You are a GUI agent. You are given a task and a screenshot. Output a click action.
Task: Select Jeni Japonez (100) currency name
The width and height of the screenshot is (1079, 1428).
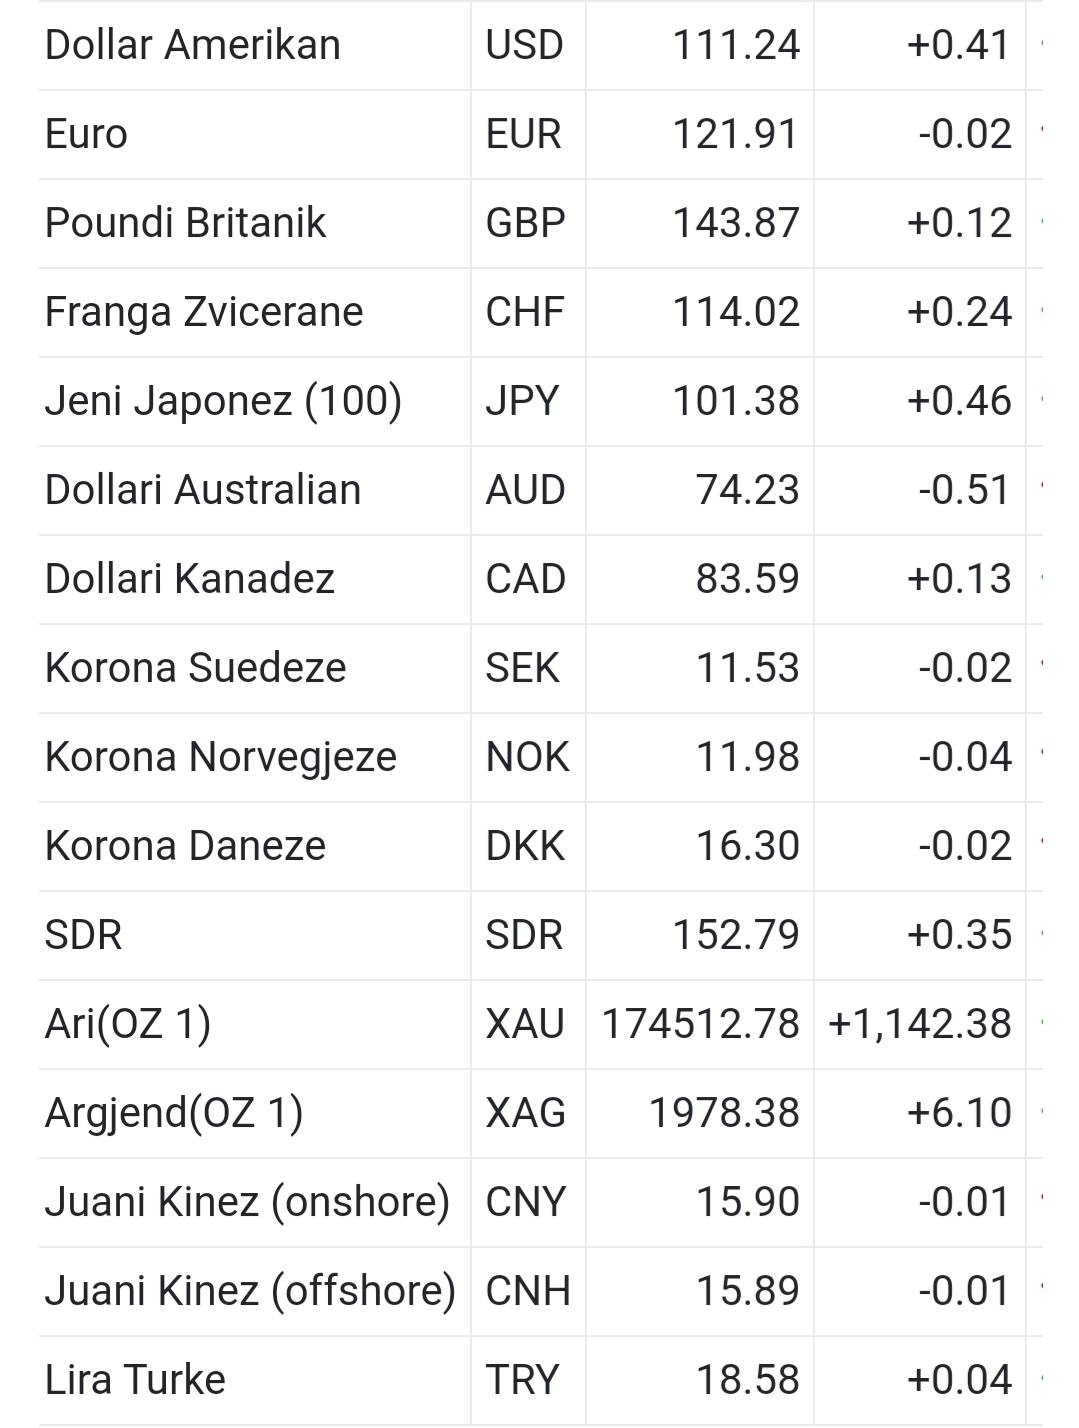pyautogui.click(x=223, y=401)
